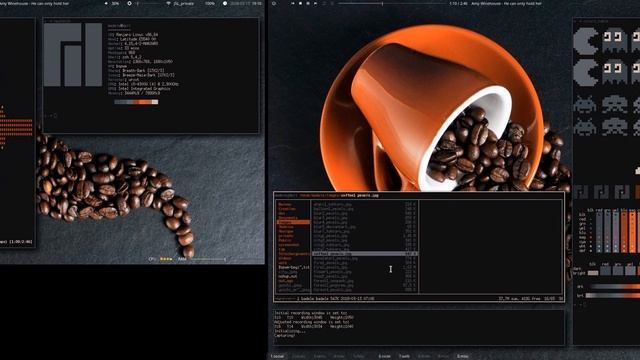This screenshot has height=360, width=640.
Task: Click the CPU stars indicator on bottom panel
Action: pos(166,259)
